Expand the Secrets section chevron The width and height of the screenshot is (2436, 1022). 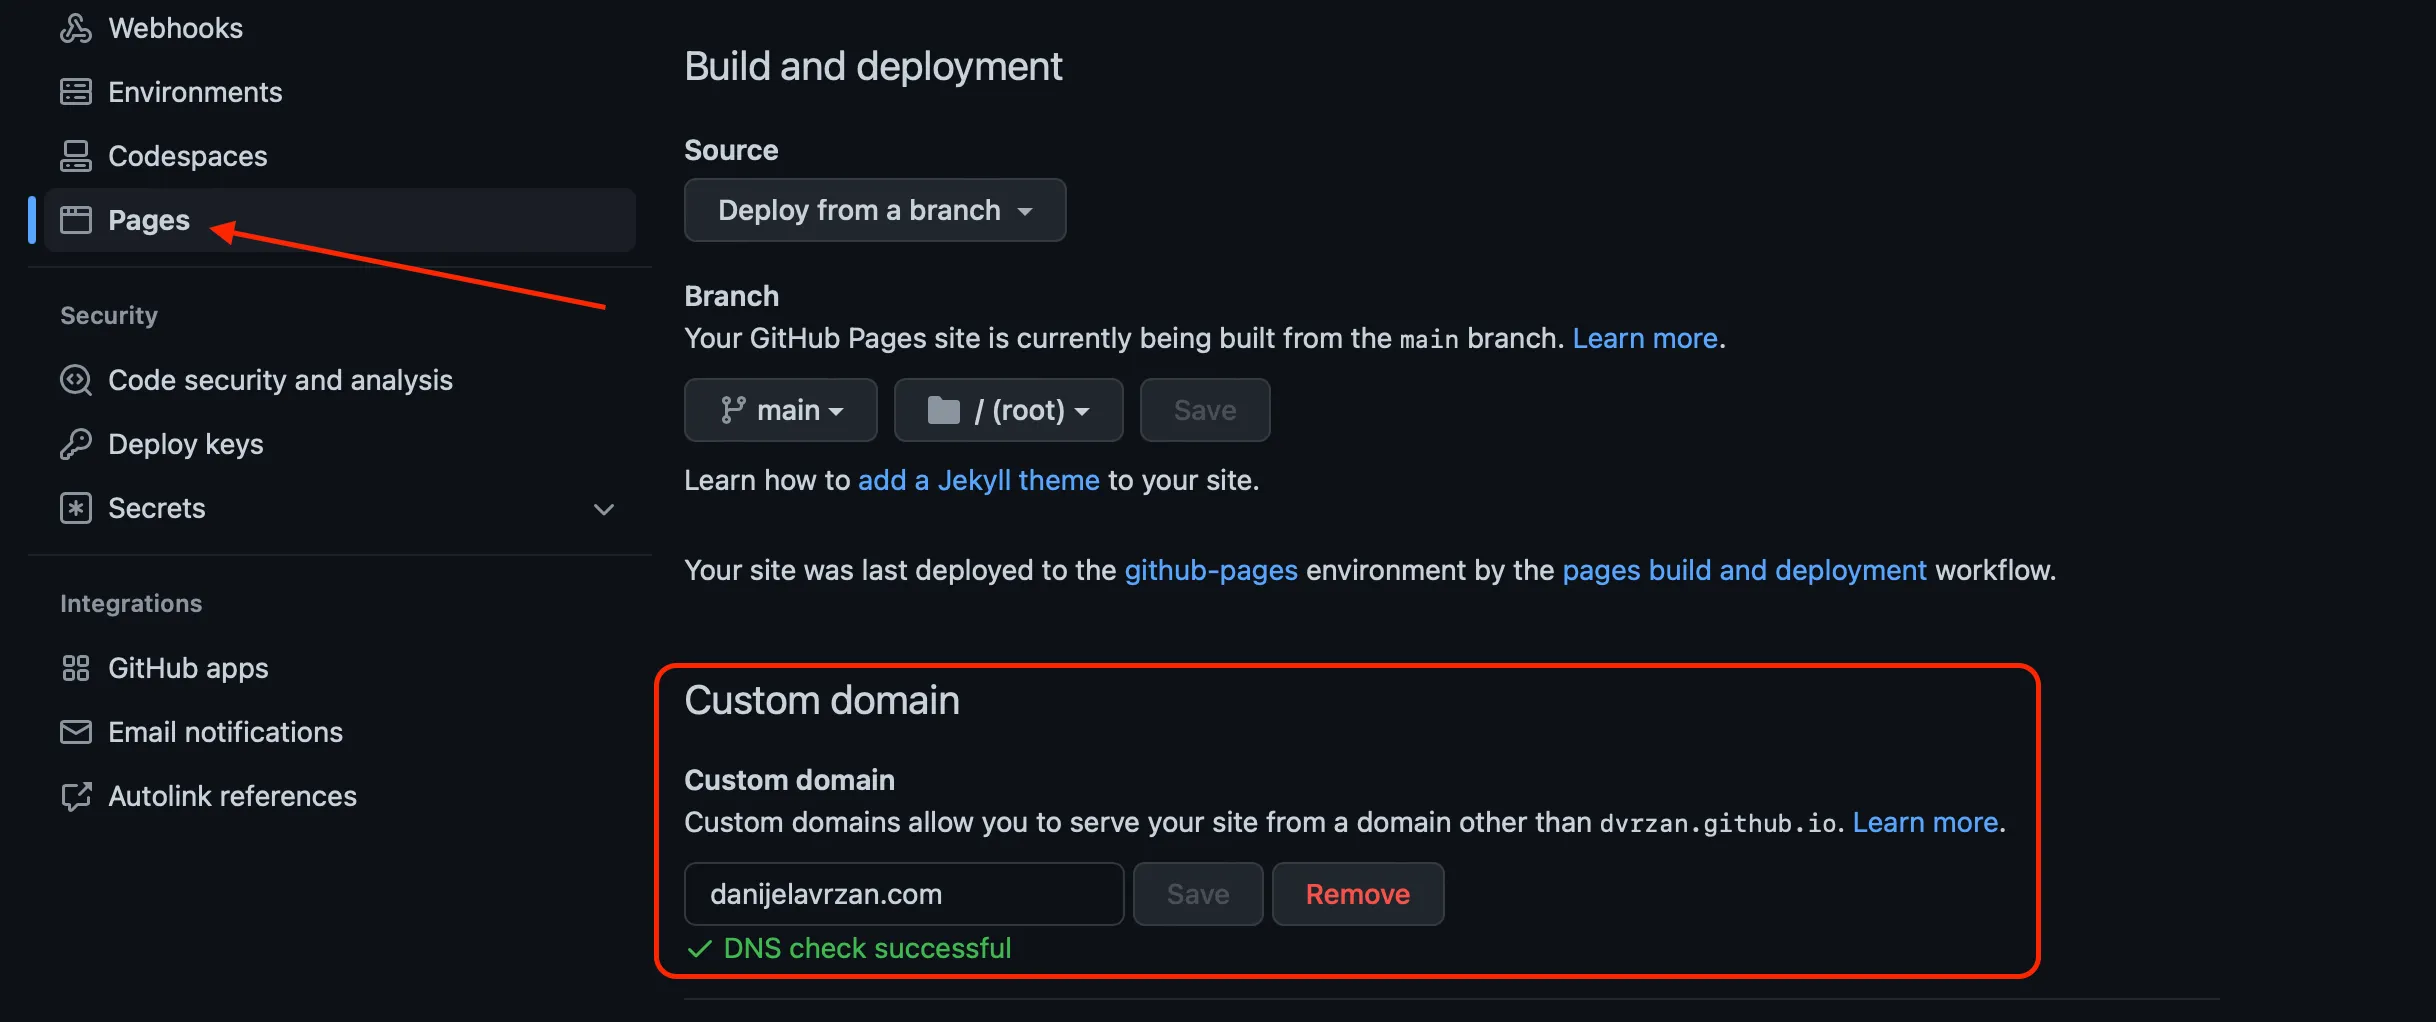click(x=604, y=509)
